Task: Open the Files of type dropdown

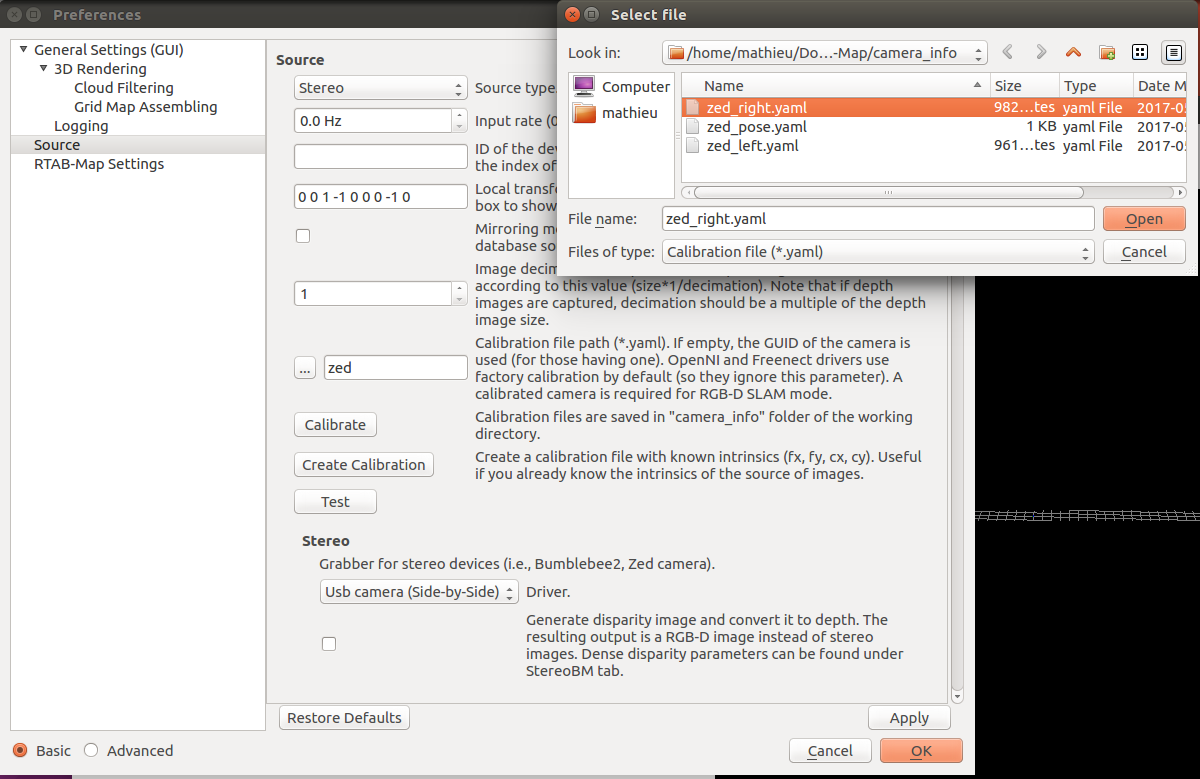Action: click(878, 252)
